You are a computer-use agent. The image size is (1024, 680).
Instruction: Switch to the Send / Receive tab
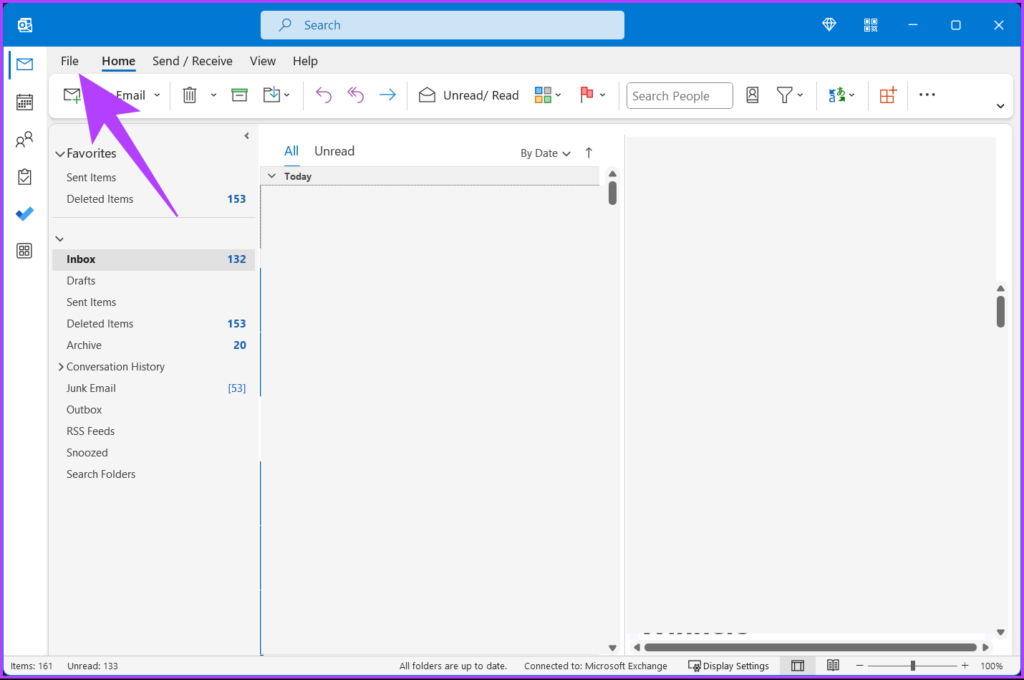(192, 61)
